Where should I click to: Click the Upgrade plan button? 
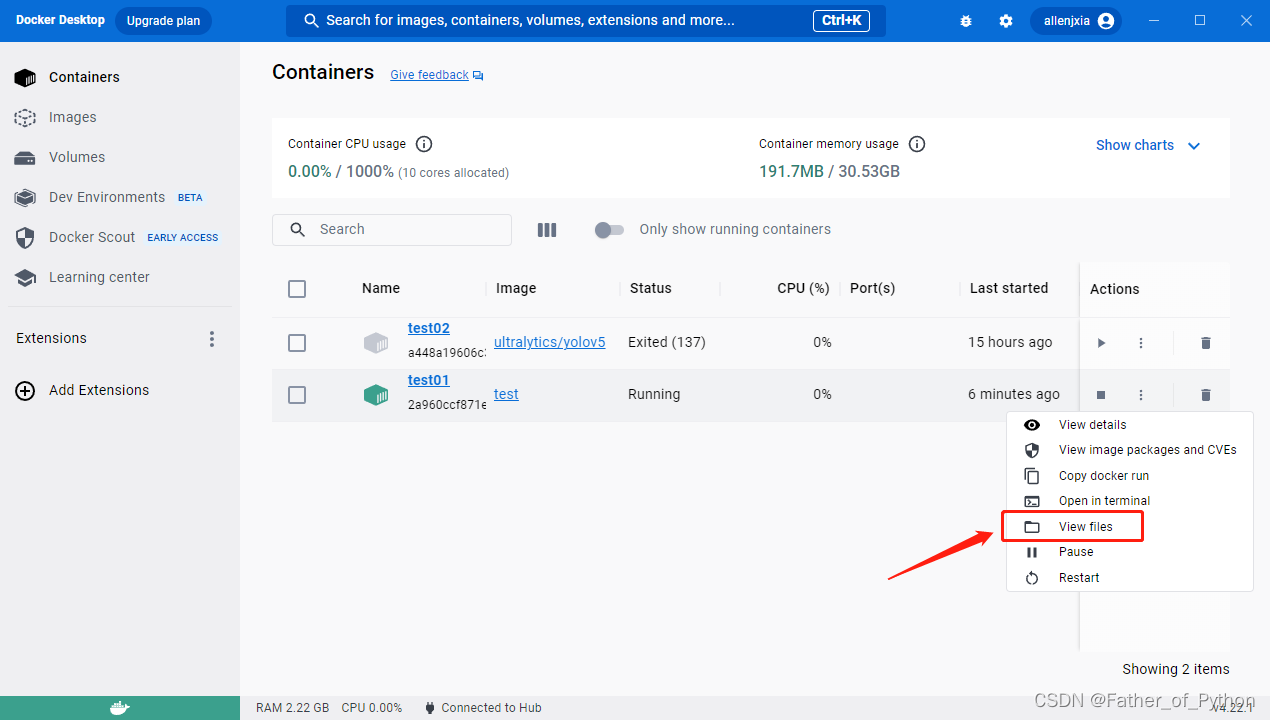pyautogui.click(x=163, y=21)
